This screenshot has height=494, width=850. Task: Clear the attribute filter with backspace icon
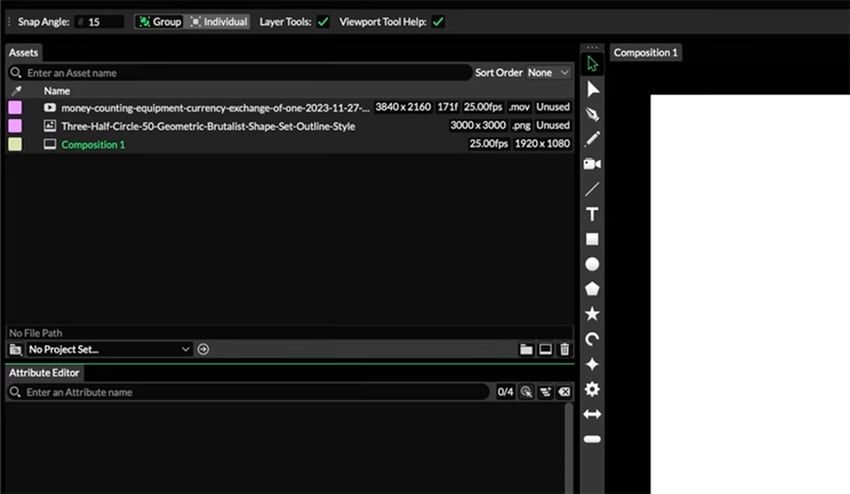(x=564, y=392)
